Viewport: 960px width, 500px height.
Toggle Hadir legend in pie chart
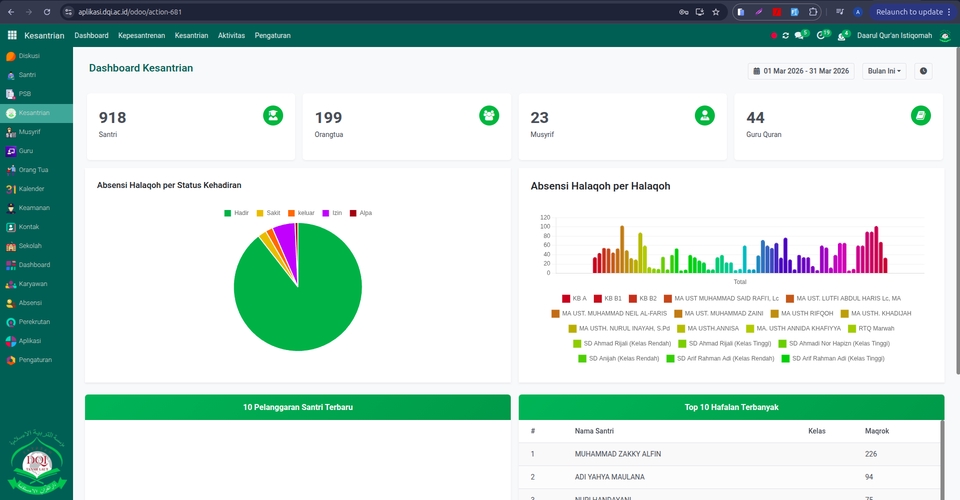(x=235, y=213)
